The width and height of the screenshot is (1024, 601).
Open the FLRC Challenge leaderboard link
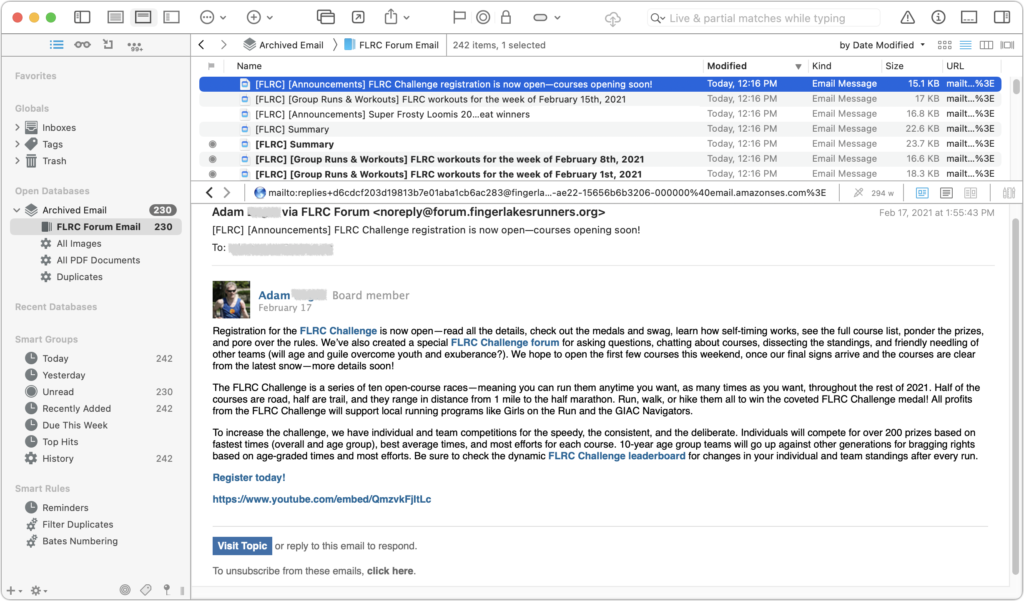click(x=616, y=456)
